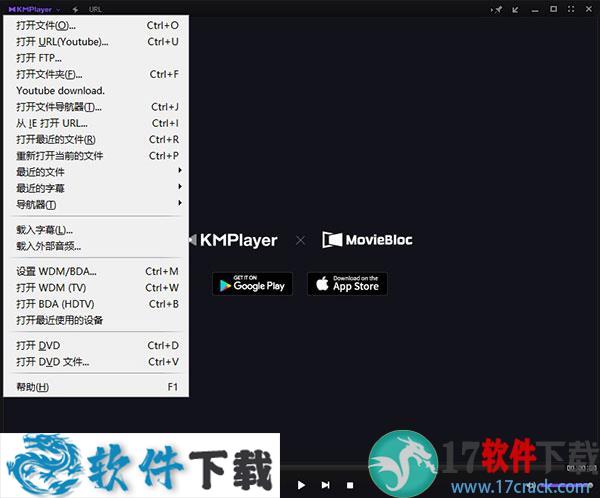This screenshot has width=600, height=498.
Task: Pin the window on top
Action: [x=497, y=9]
